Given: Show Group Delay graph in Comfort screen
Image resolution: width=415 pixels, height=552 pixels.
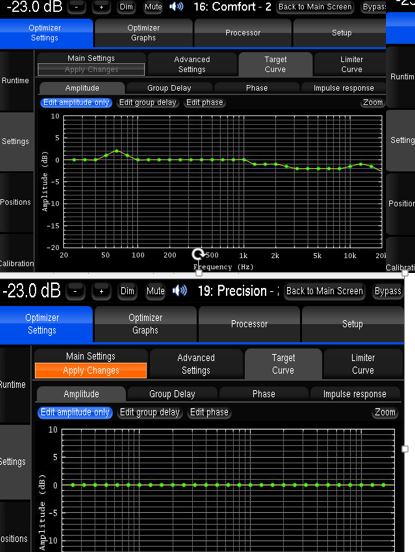Looking at the screenshot, I should (x=169, y=88).
